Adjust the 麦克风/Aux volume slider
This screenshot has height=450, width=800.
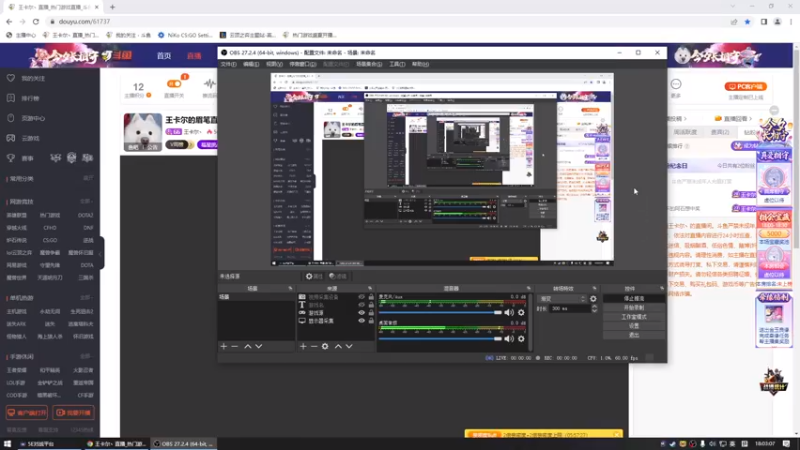pyautogui.click(x=441, y=312)
